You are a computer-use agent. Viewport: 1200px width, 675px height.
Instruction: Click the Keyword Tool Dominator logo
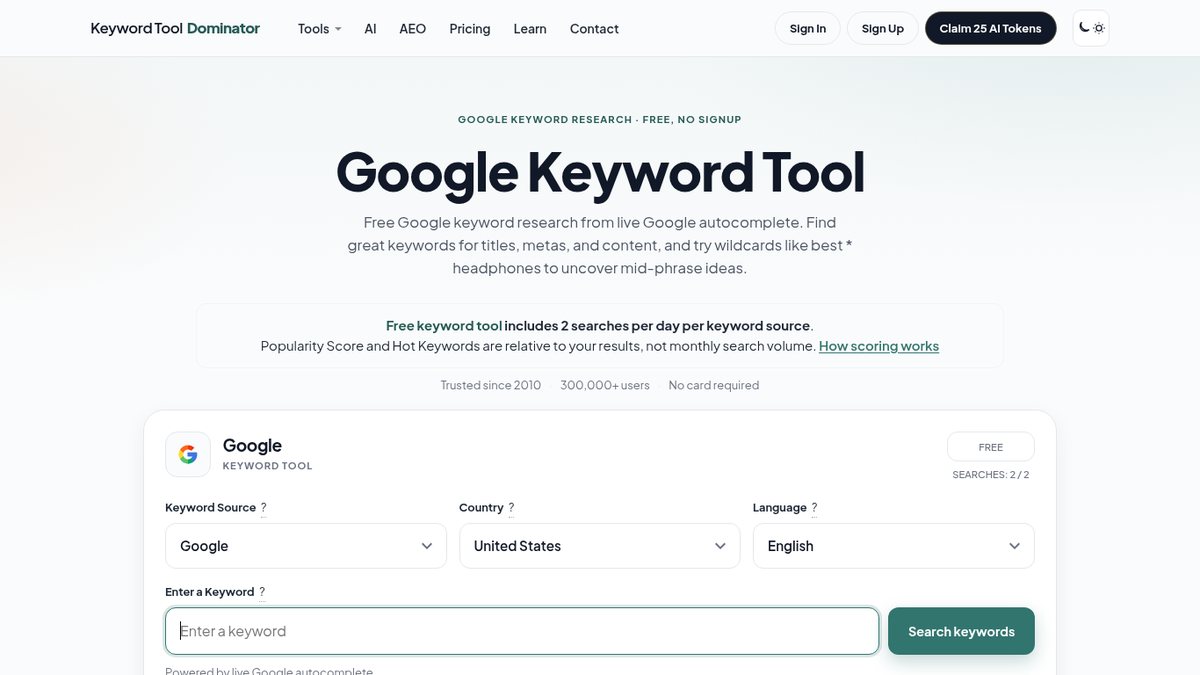tap(175, 28)
